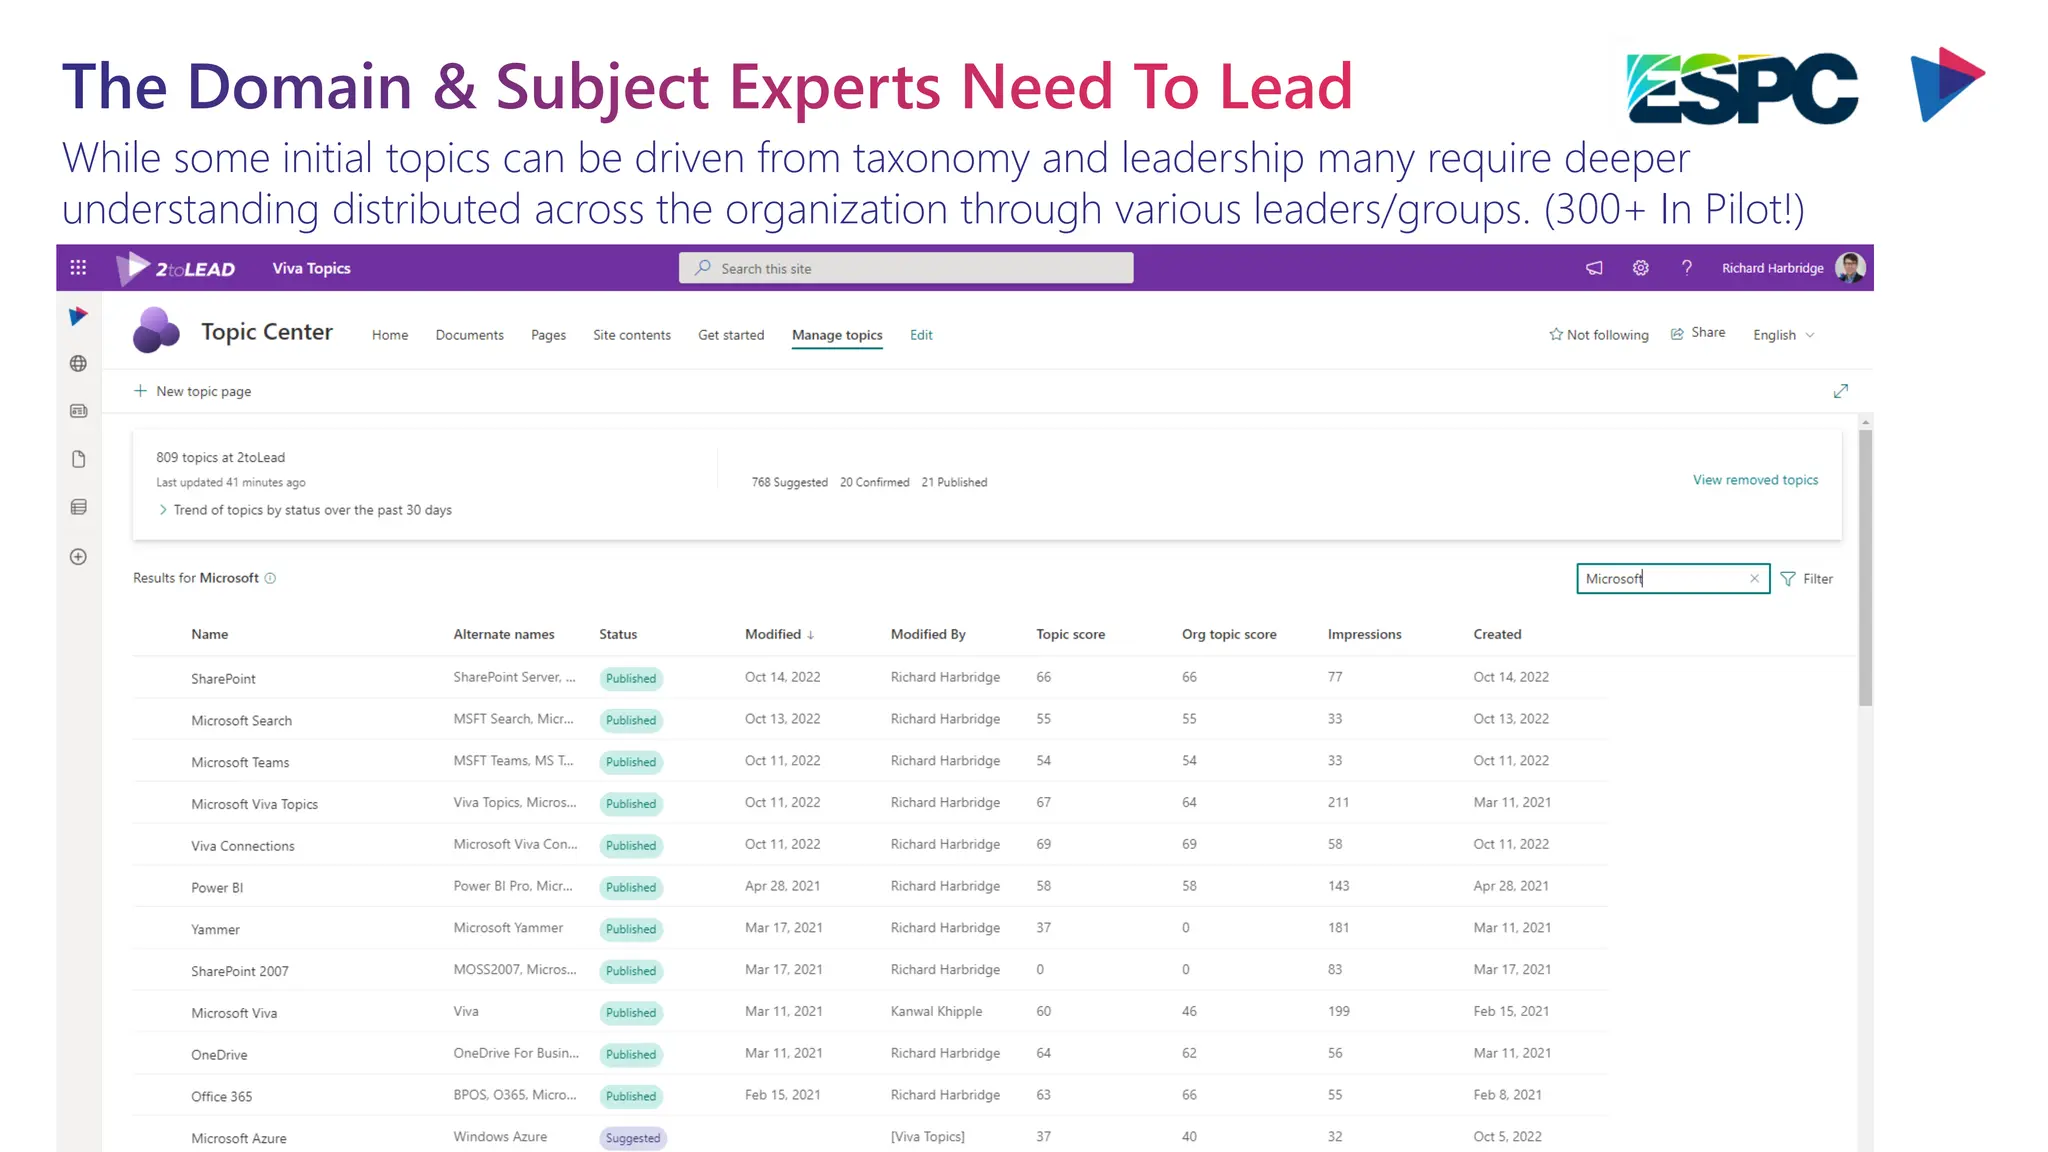2048x1152 pixels.
Task: Open the Yammer topic
Action: (215, 930)
